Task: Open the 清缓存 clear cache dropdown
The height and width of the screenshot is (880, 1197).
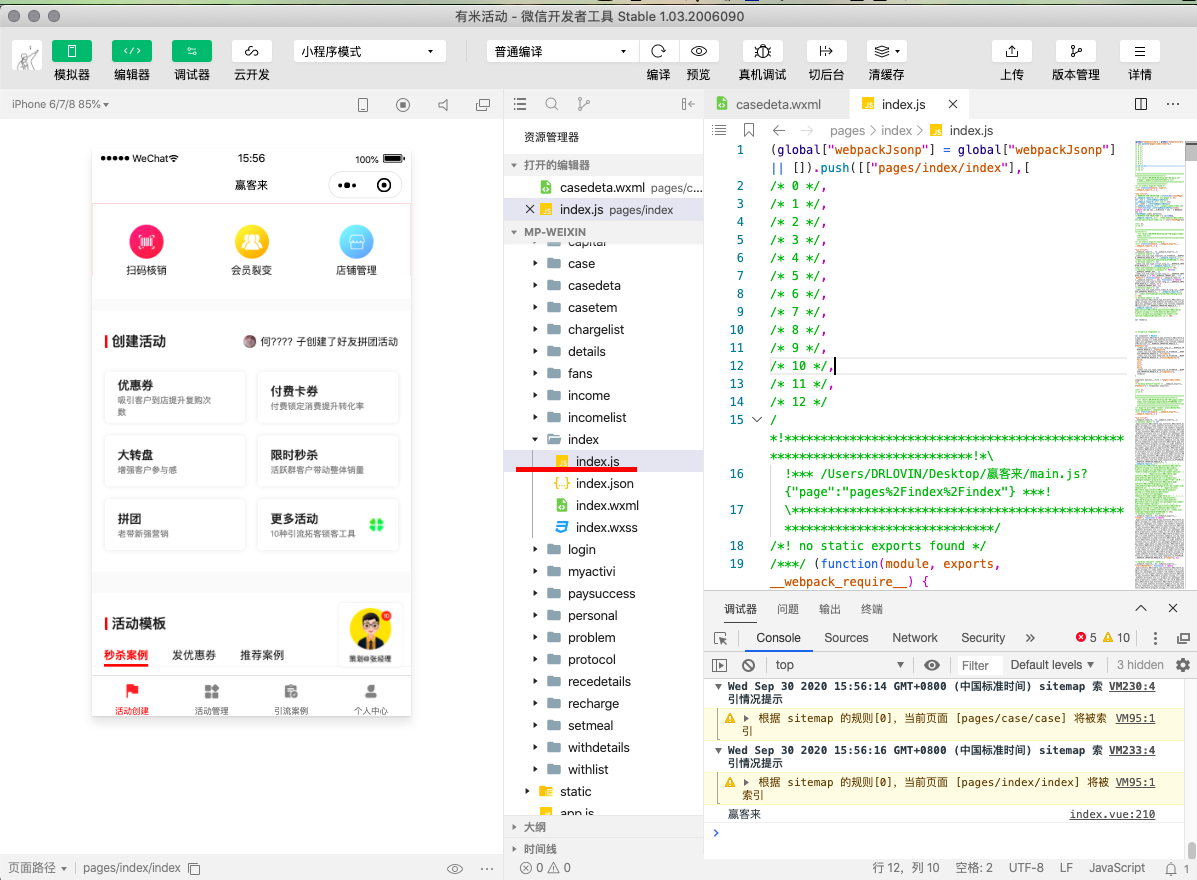Action: [x=886, y=51]
